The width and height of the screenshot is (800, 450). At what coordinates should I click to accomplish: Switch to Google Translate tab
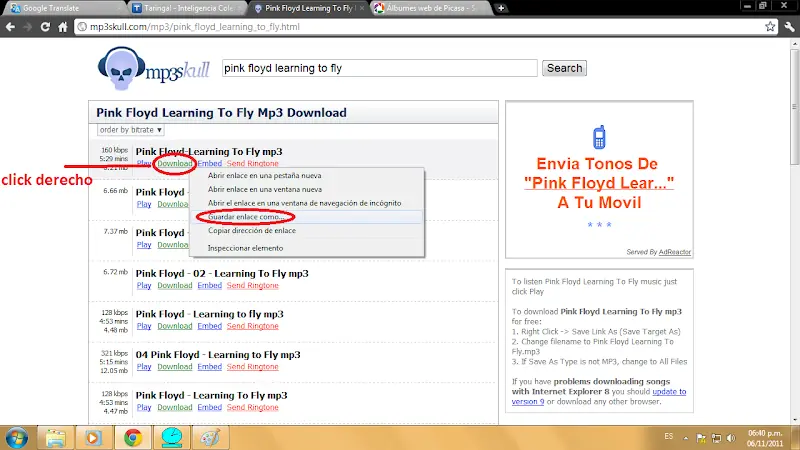point(64,8)
